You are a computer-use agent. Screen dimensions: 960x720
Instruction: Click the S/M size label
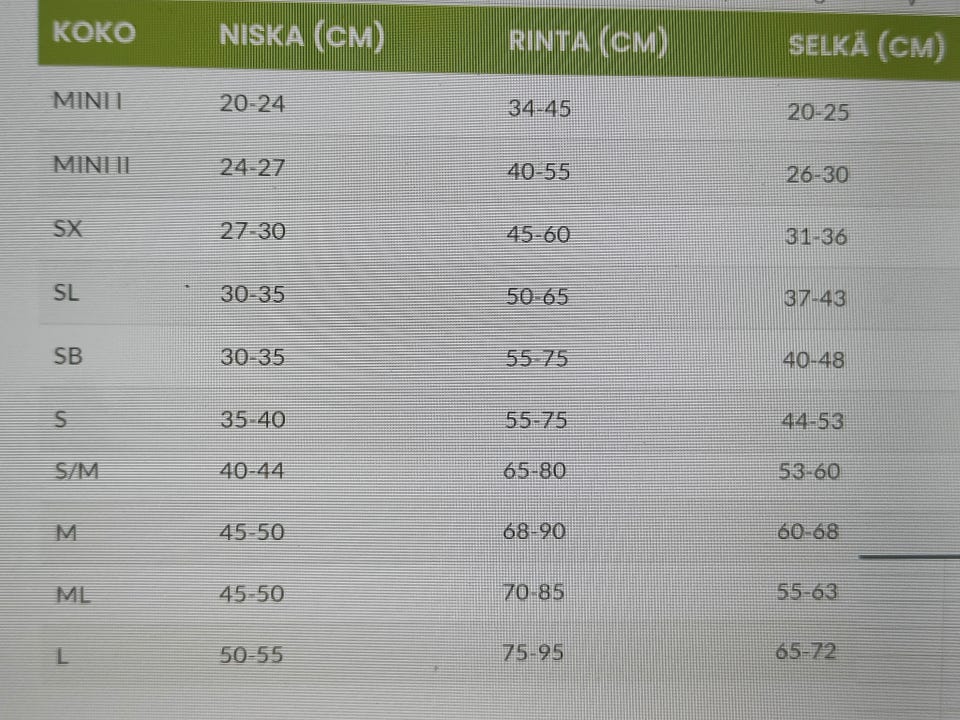(76, 471)
